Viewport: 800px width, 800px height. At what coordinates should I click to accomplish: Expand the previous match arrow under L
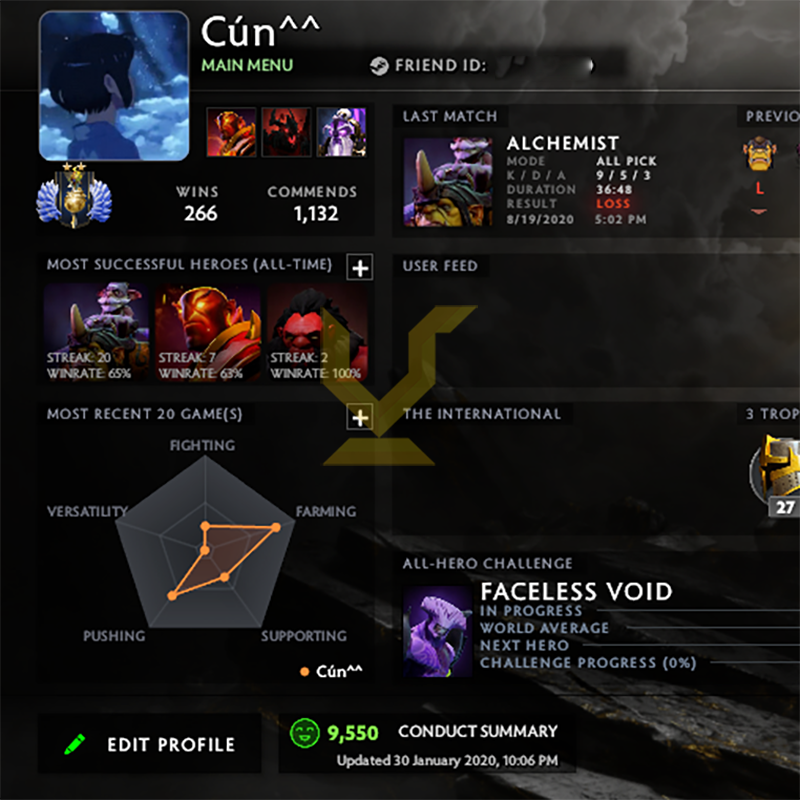[759, 211]
